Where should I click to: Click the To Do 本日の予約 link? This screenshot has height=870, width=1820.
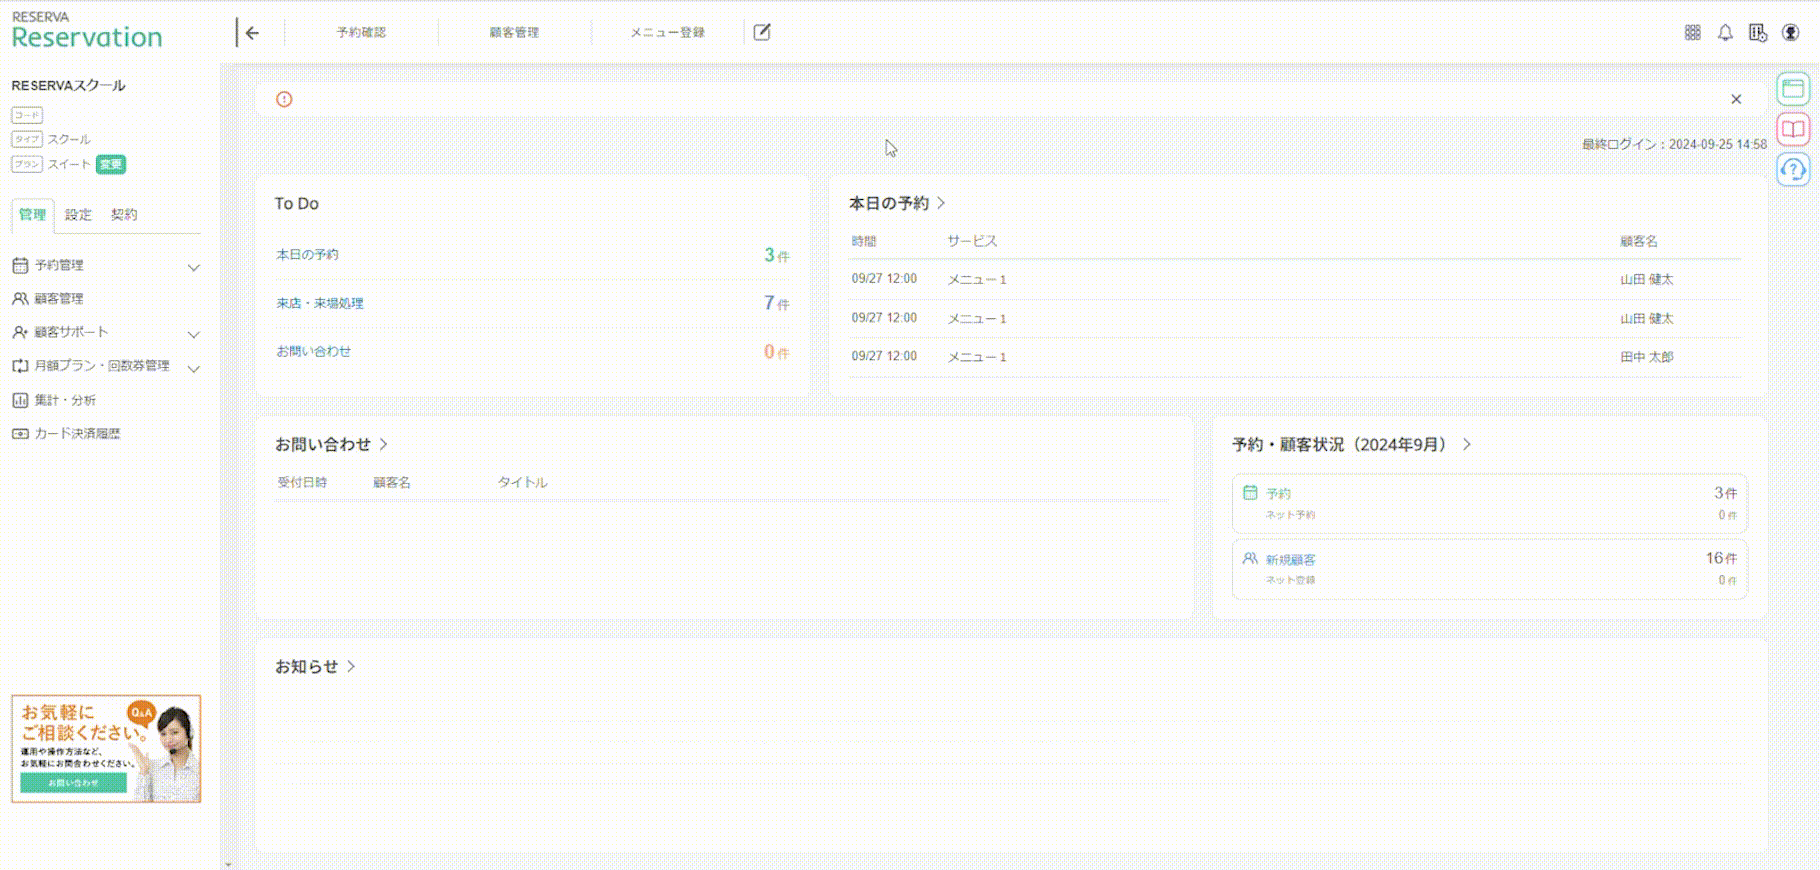(x=307, y=254)
